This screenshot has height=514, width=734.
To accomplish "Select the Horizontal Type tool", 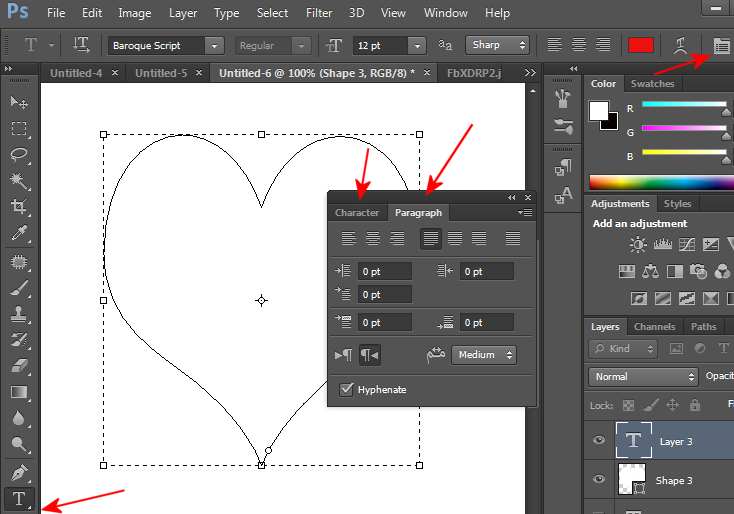I will pyautogui.click(x=19, y=498).
